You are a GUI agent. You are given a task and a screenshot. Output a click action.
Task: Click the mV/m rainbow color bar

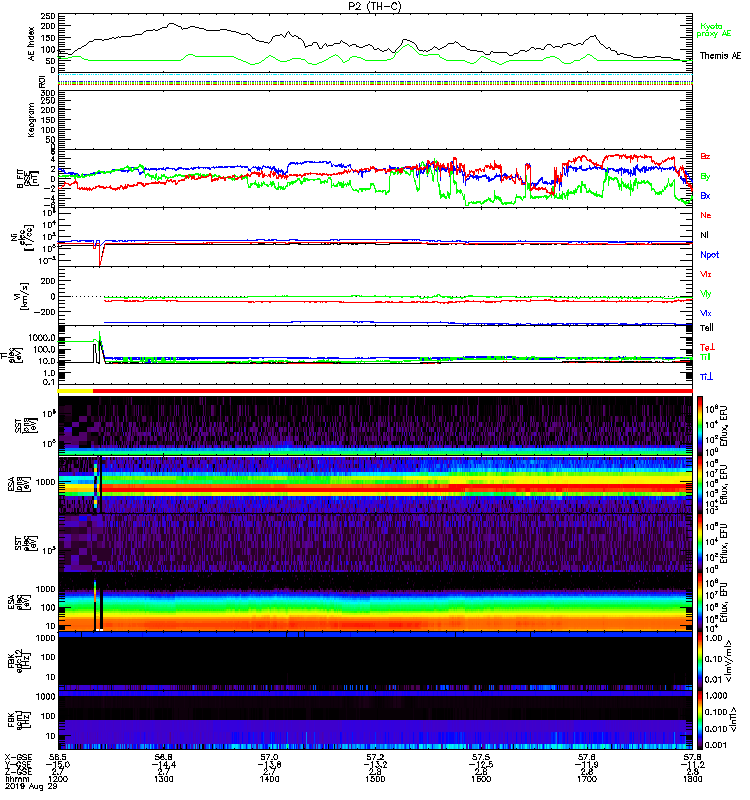[x=700, y=661]
